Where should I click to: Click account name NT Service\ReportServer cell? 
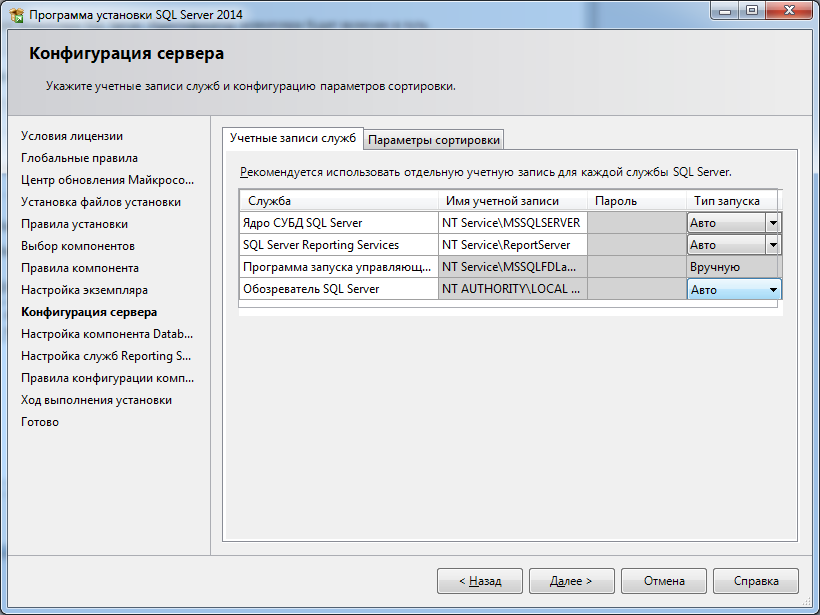pyautogui.click(x=511, y=245)
